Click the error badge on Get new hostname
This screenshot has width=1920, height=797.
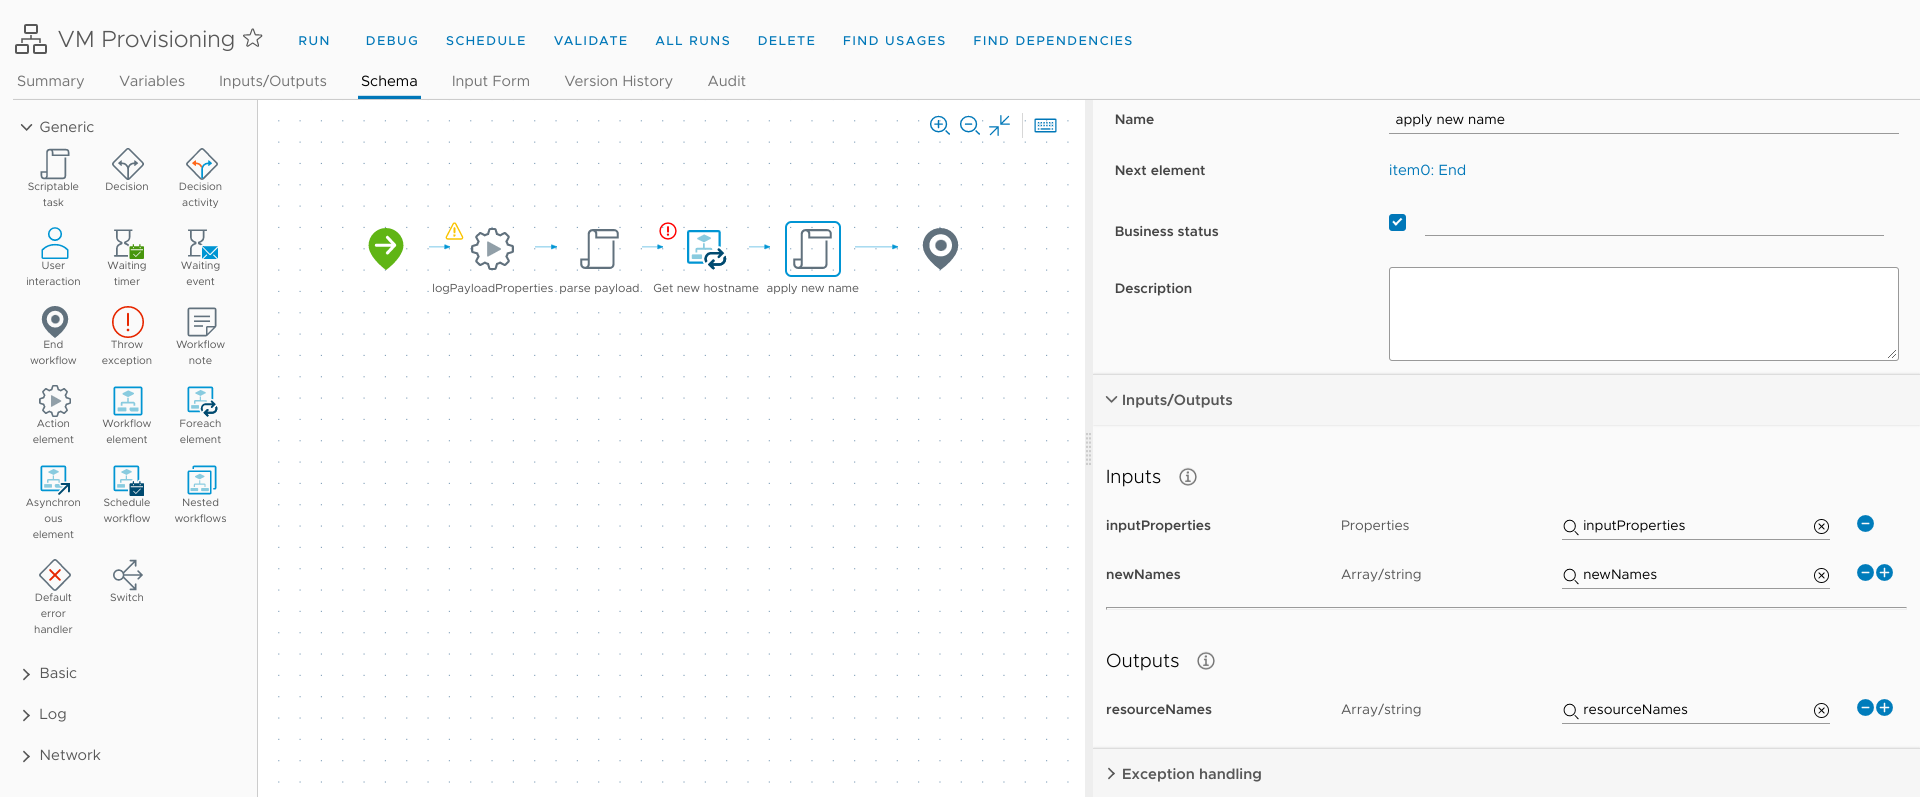coord(668,231)
